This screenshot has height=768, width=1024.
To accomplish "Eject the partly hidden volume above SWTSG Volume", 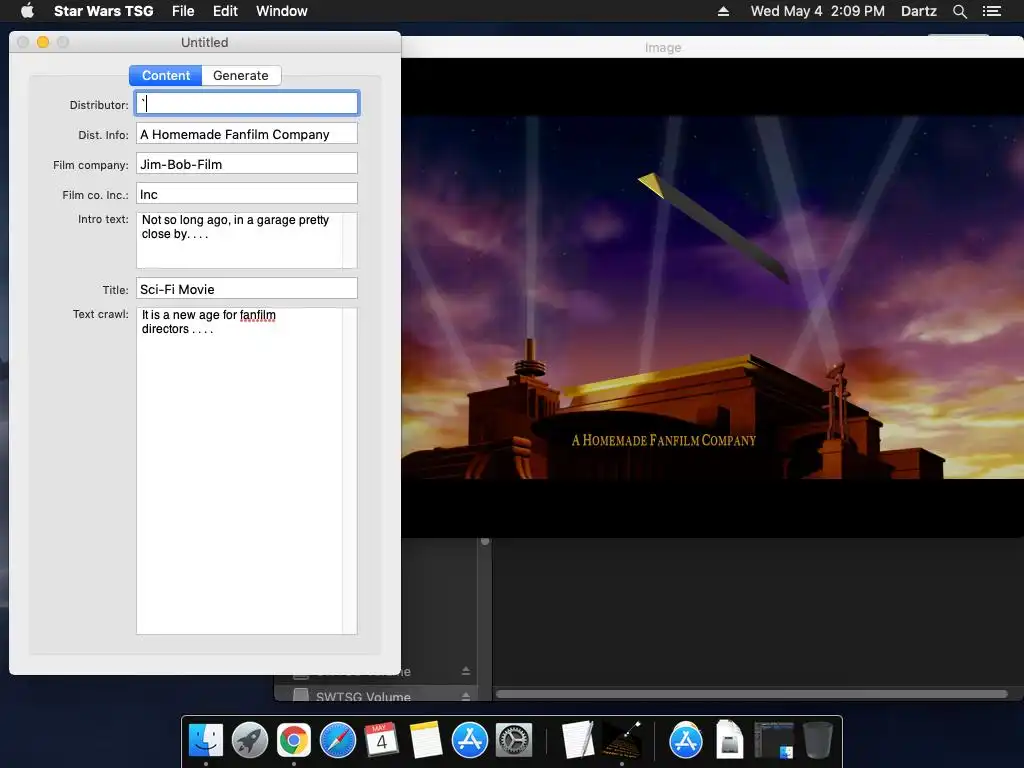I will pyautogui.click(x=466, y=671).
